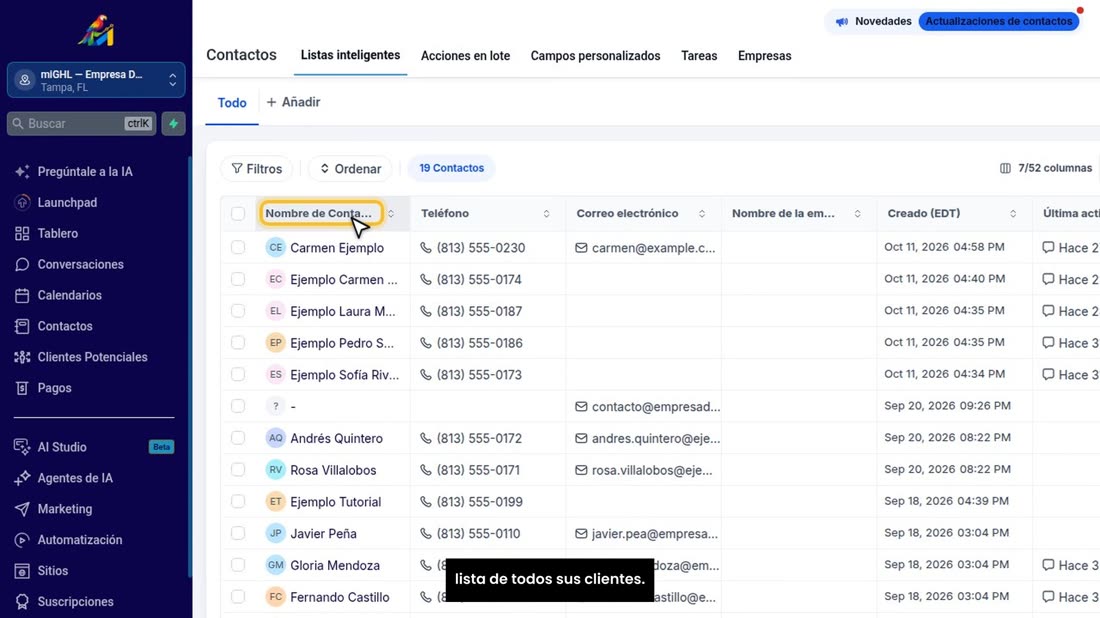Switch to Listas inteligentes tab
This screenshot has width=1100, height=618.
(x=350, y=55)
